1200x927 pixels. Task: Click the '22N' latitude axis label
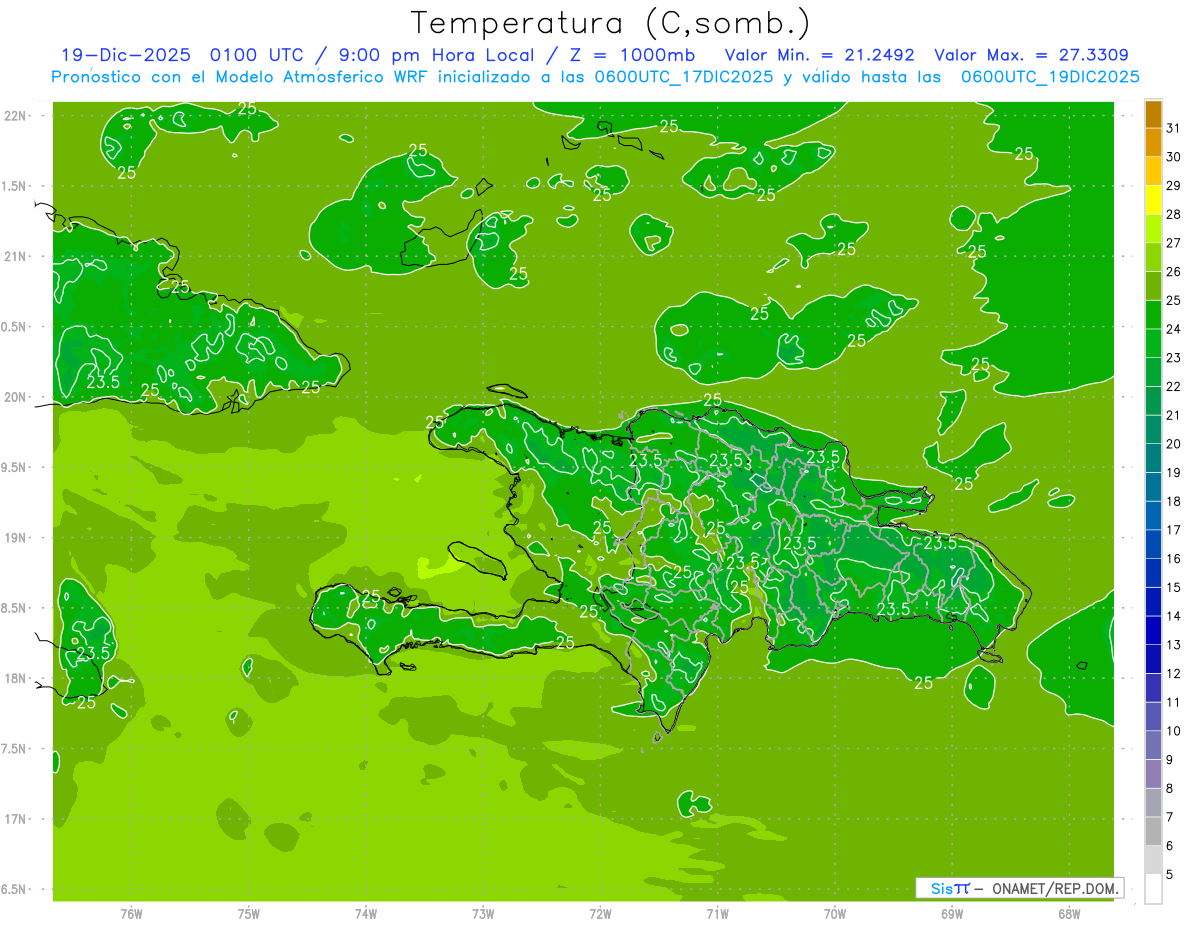point(16,116)
